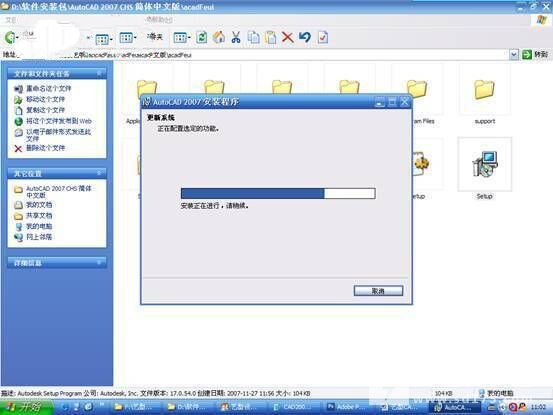Click the red X Delete toolbar icon

288,37
